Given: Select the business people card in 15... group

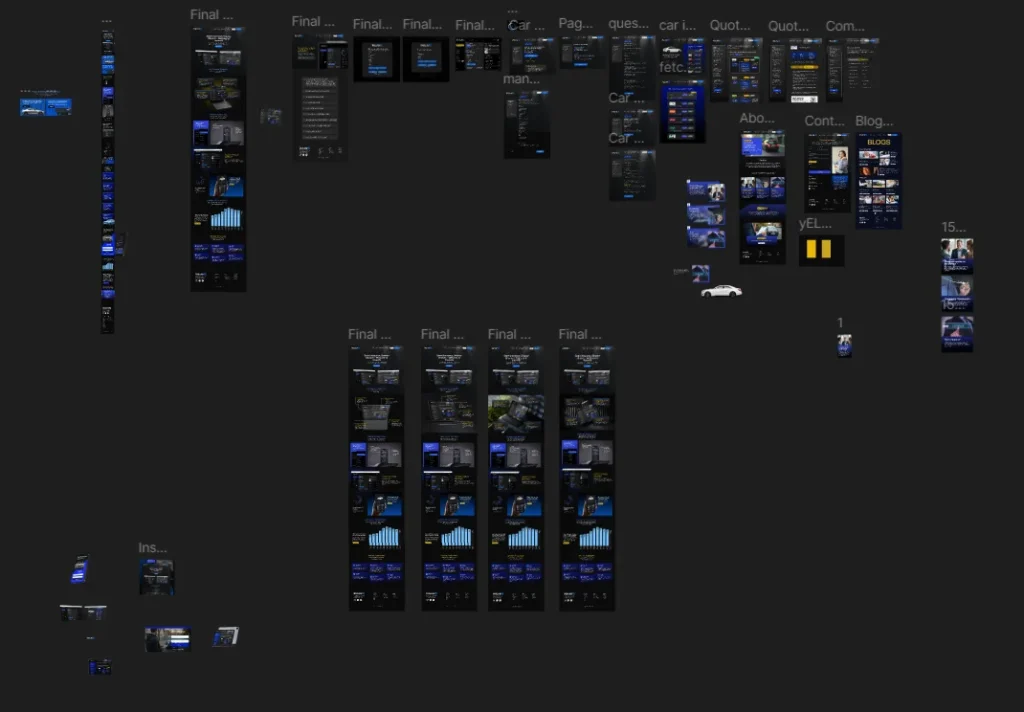Looking at the screenshot, I should point(957,255).
